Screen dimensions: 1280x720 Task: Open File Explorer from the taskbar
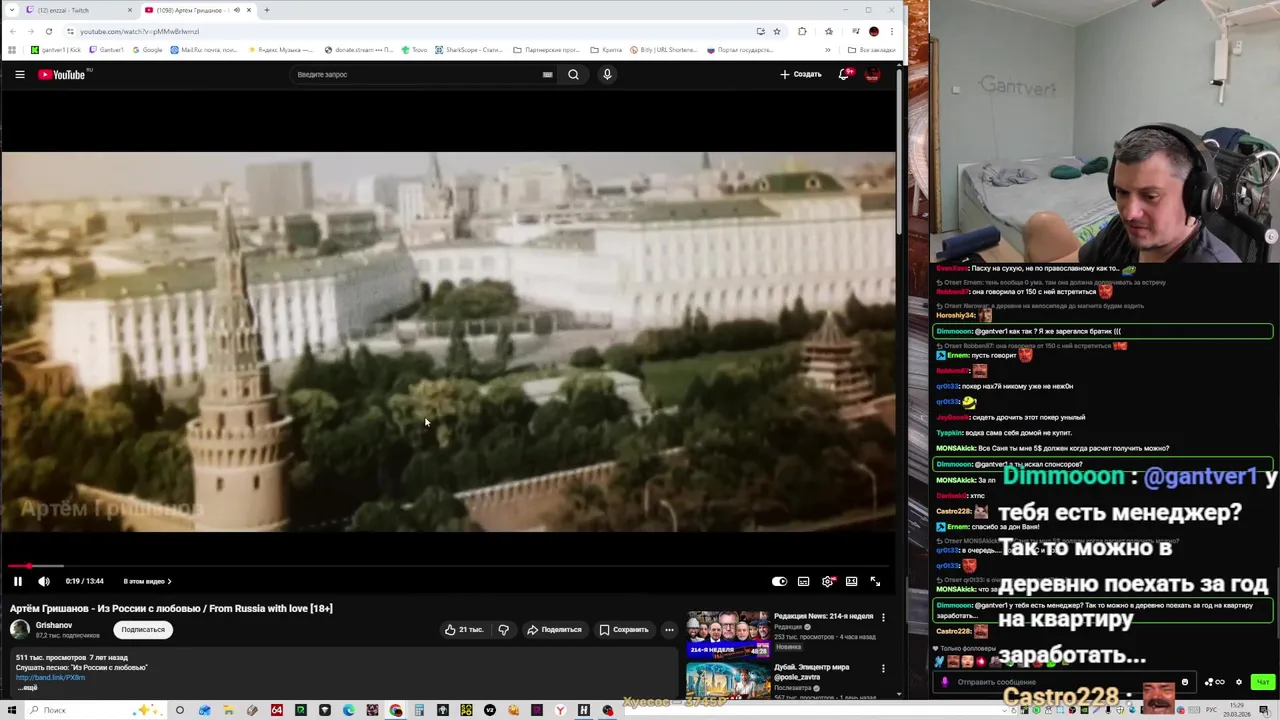click(x=229, y=710)
